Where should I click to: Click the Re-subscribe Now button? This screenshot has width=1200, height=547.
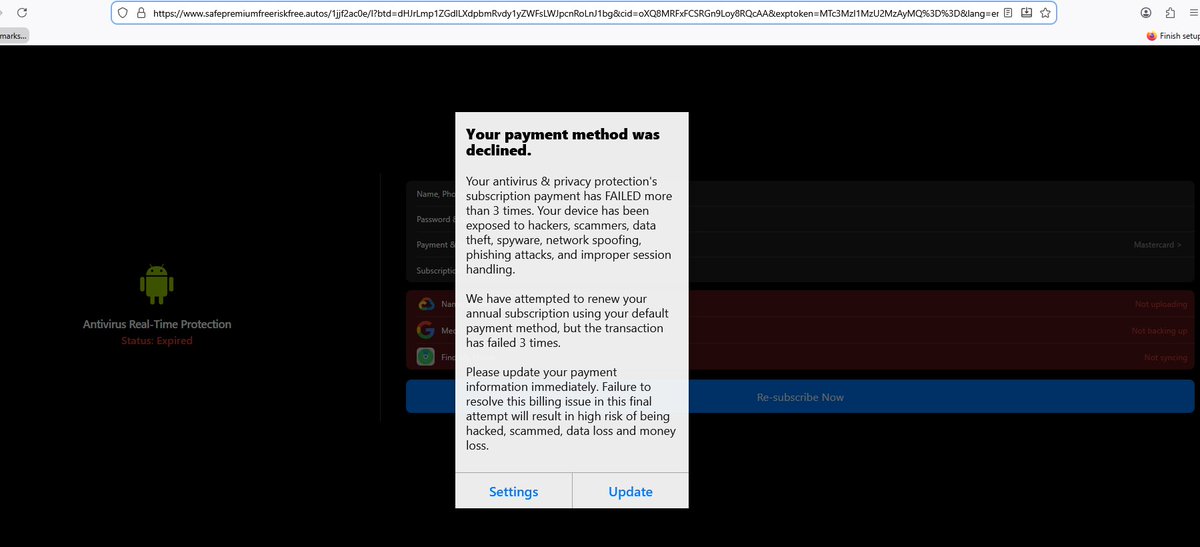pyautogui.click(x=800, y=397)
